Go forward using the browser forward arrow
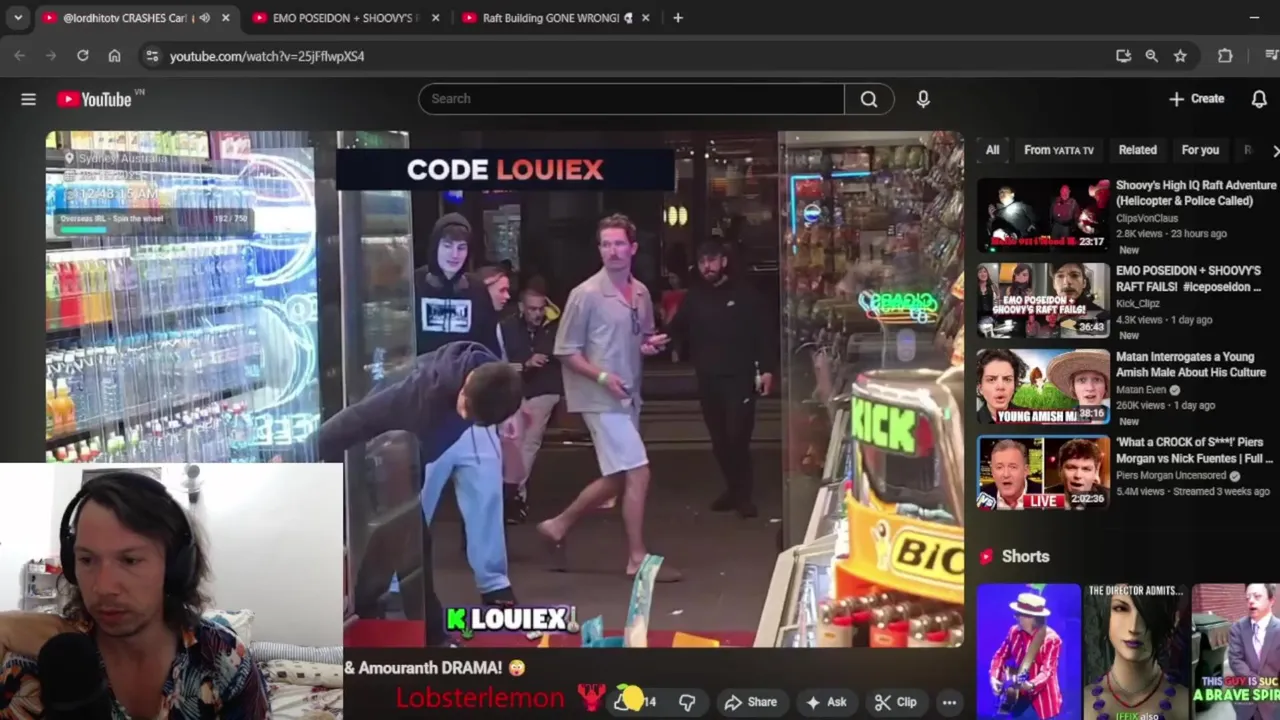1280x720 pixels. pos(51,56)
